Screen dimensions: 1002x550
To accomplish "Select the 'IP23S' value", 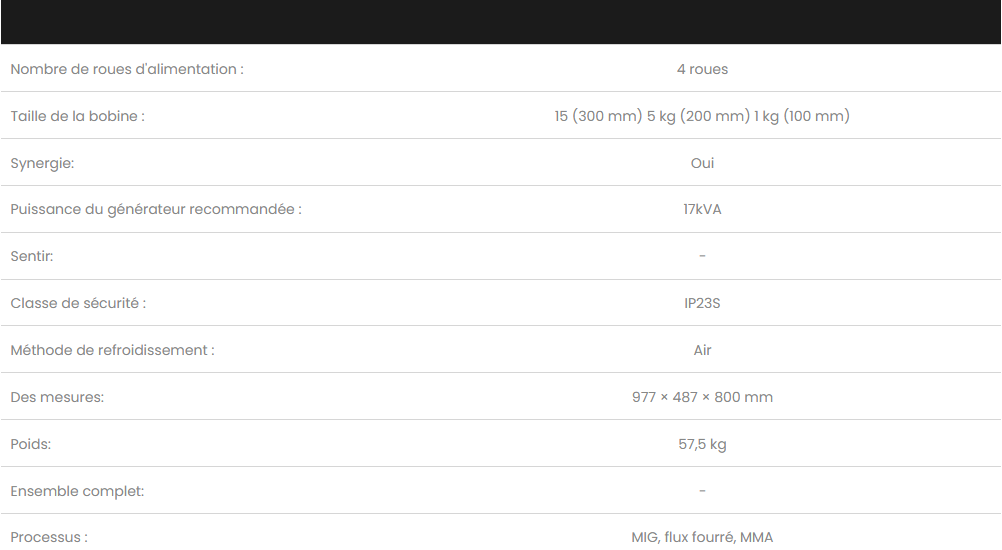I will click(x=702, y=303).
